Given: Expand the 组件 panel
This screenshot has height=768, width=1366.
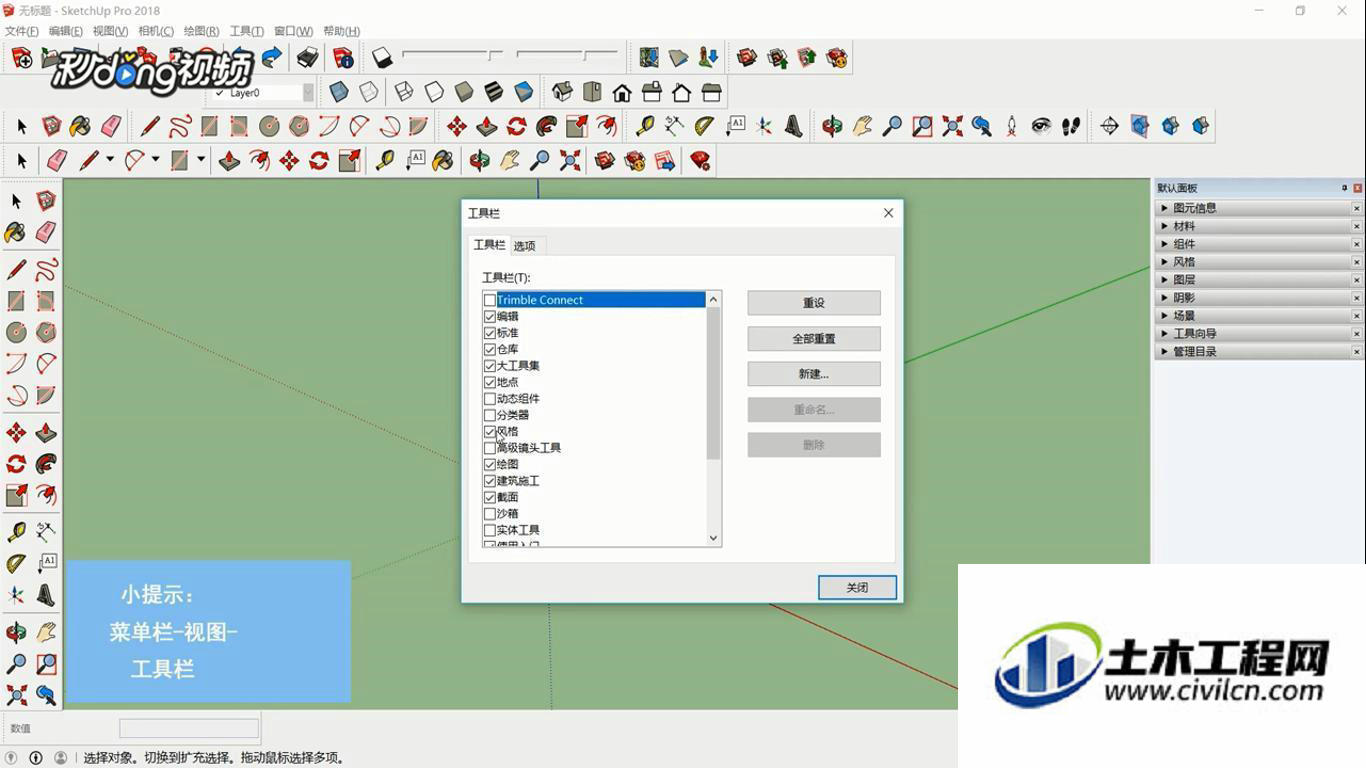Looking at the screenshot, I should (1164, 244).
